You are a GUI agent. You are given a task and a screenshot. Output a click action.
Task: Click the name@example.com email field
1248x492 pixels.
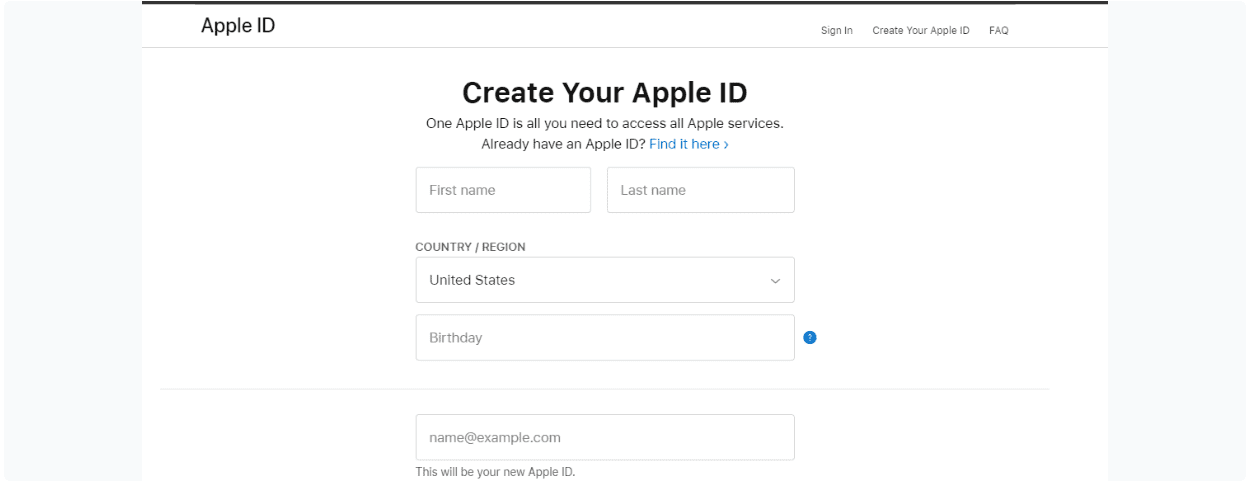pyautogui.click(x=604, y=438)
